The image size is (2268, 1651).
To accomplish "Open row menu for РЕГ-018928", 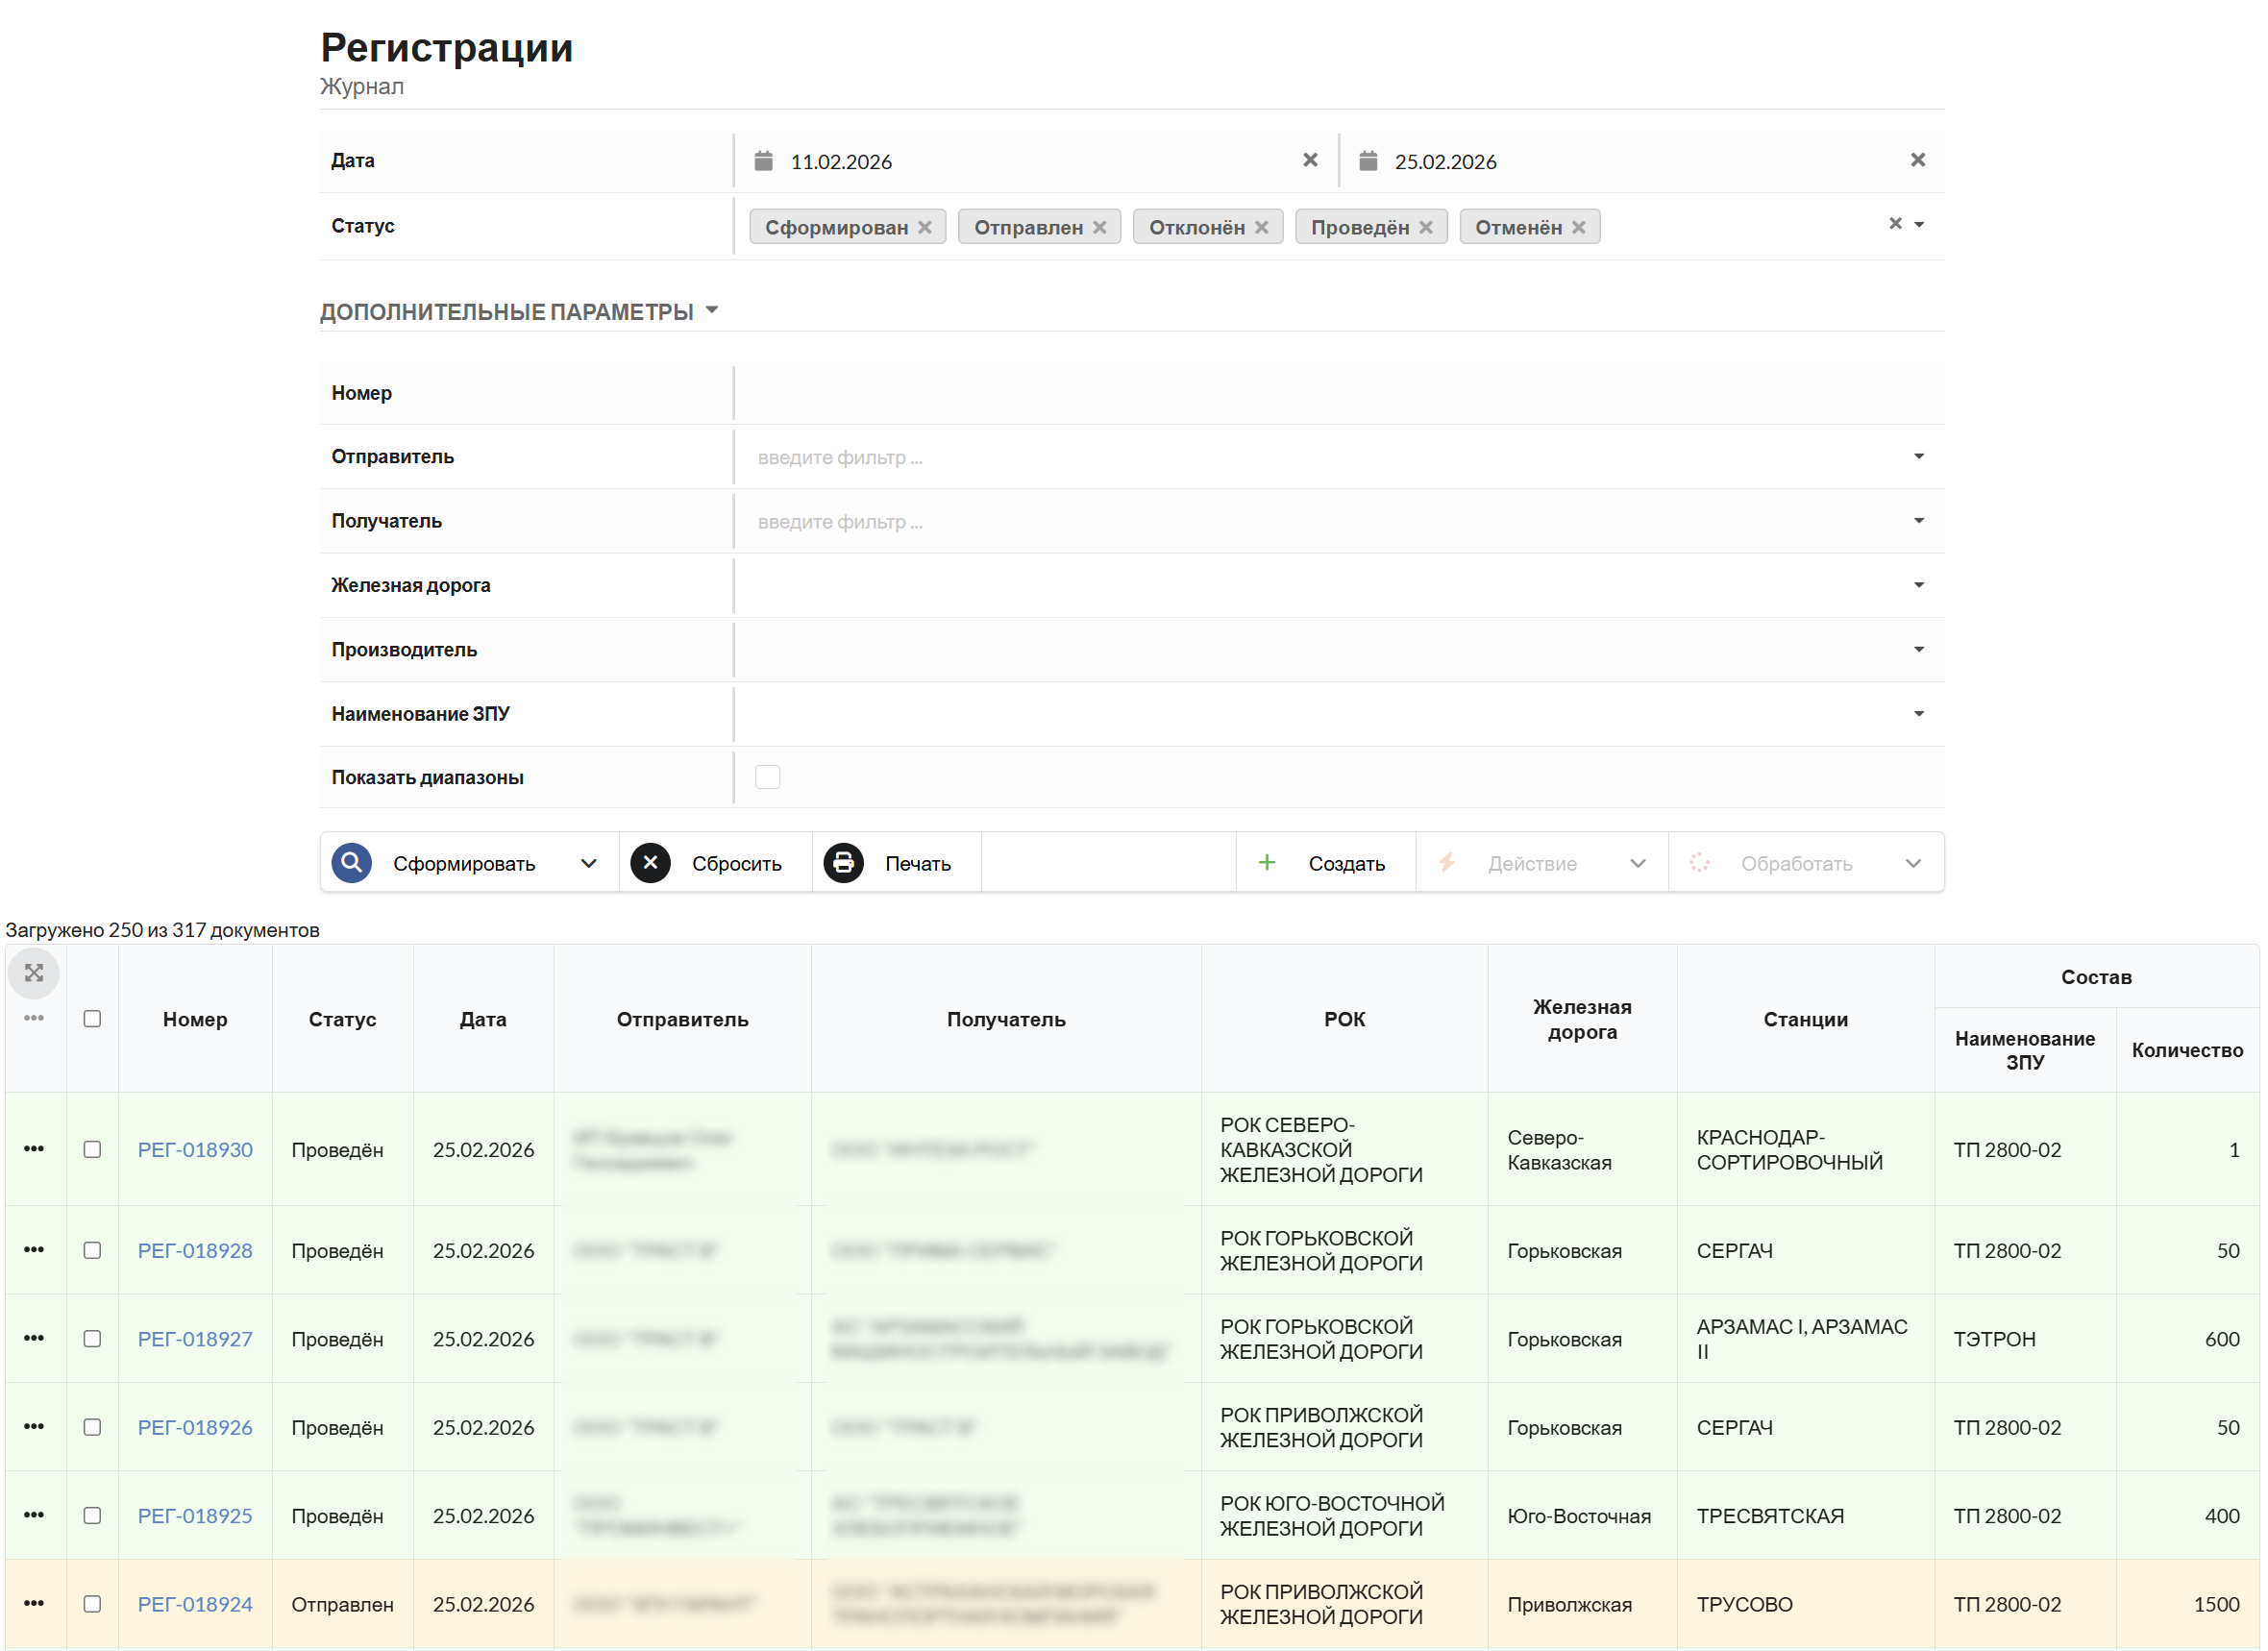I will click(33, 1250).
